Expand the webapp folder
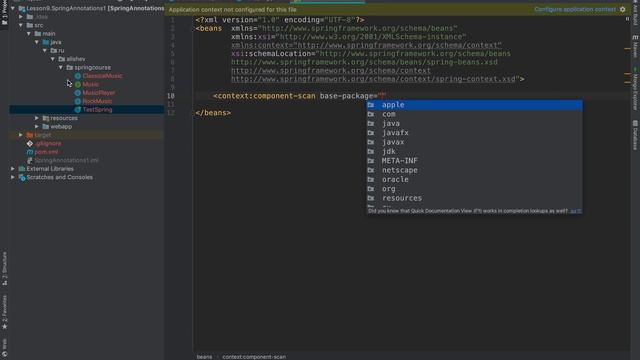This screenshot has height=360, width=640. (x=37, y=127)
